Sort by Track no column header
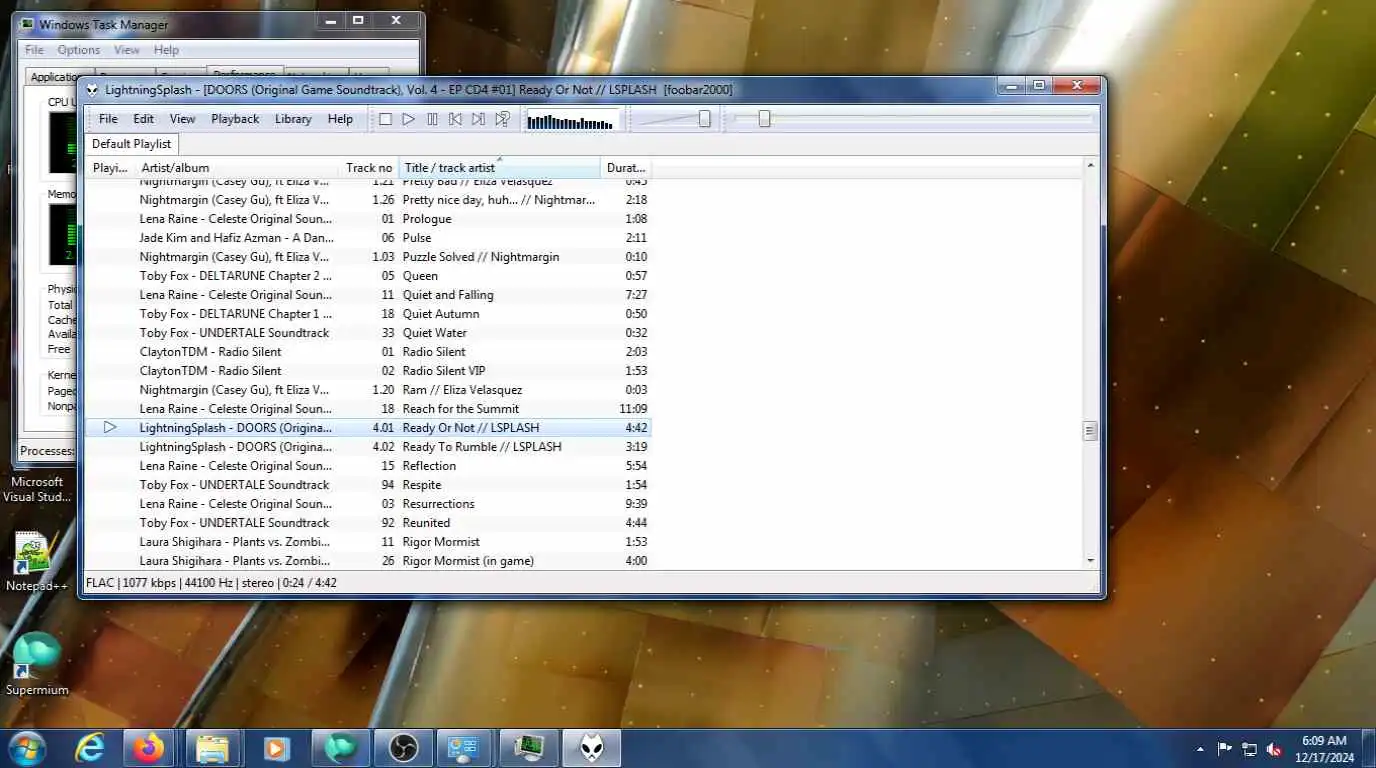Image resolution: width=1376 pixels, height=768 pixels. coord(369,168)
